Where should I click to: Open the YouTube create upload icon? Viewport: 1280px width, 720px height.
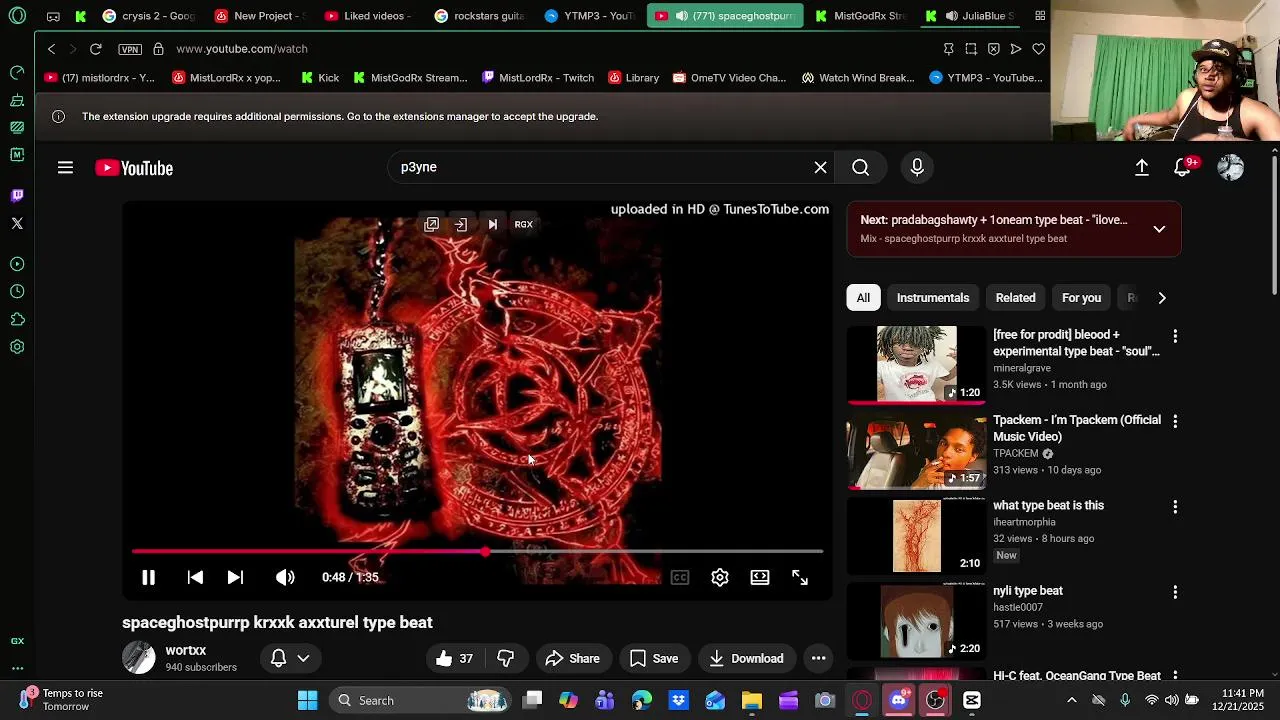pyautogui.click(x=1141, y=168)
